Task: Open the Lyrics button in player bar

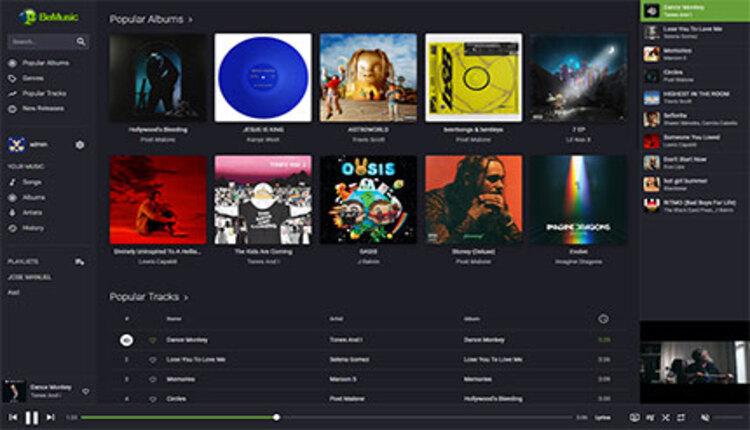Action: pos(603,417)
